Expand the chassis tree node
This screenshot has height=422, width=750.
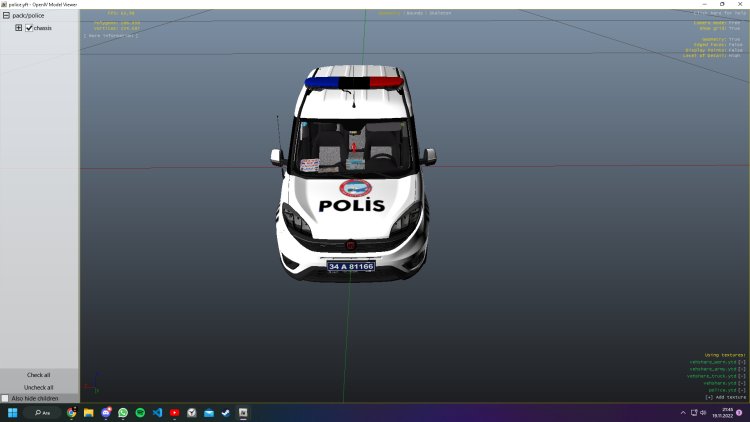coord(18,28)
